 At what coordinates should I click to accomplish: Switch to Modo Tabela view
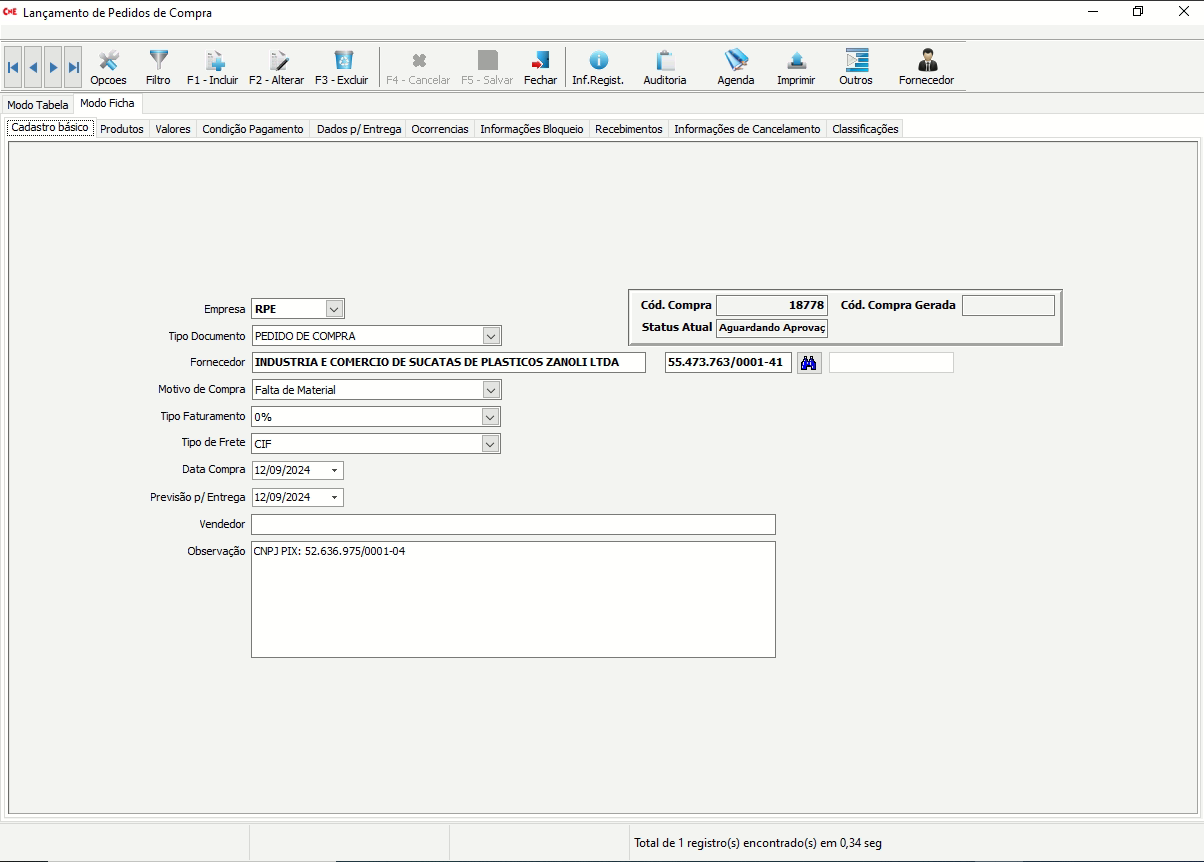[x=38, y=105]
